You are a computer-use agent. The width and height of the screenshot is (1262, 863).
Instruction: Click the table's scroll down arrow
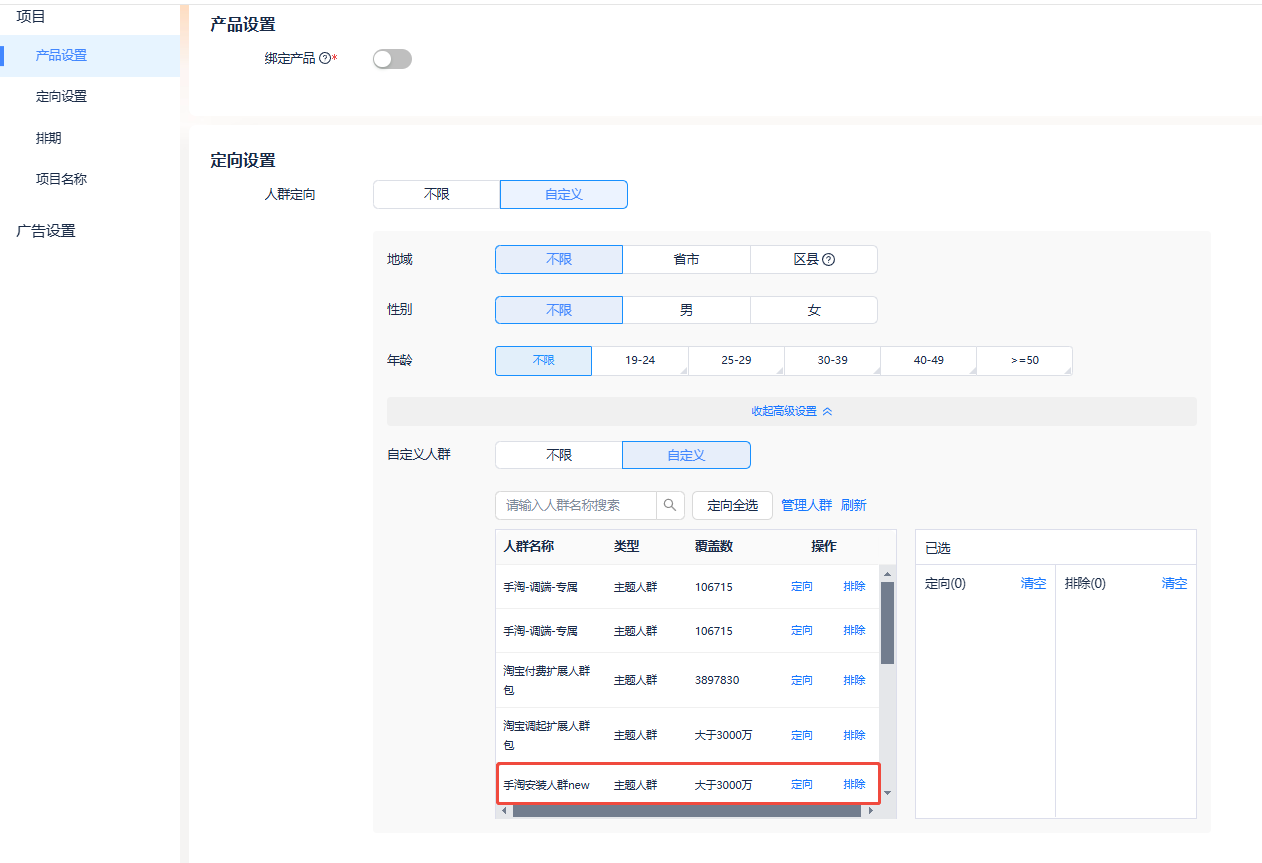pos(886,794)
